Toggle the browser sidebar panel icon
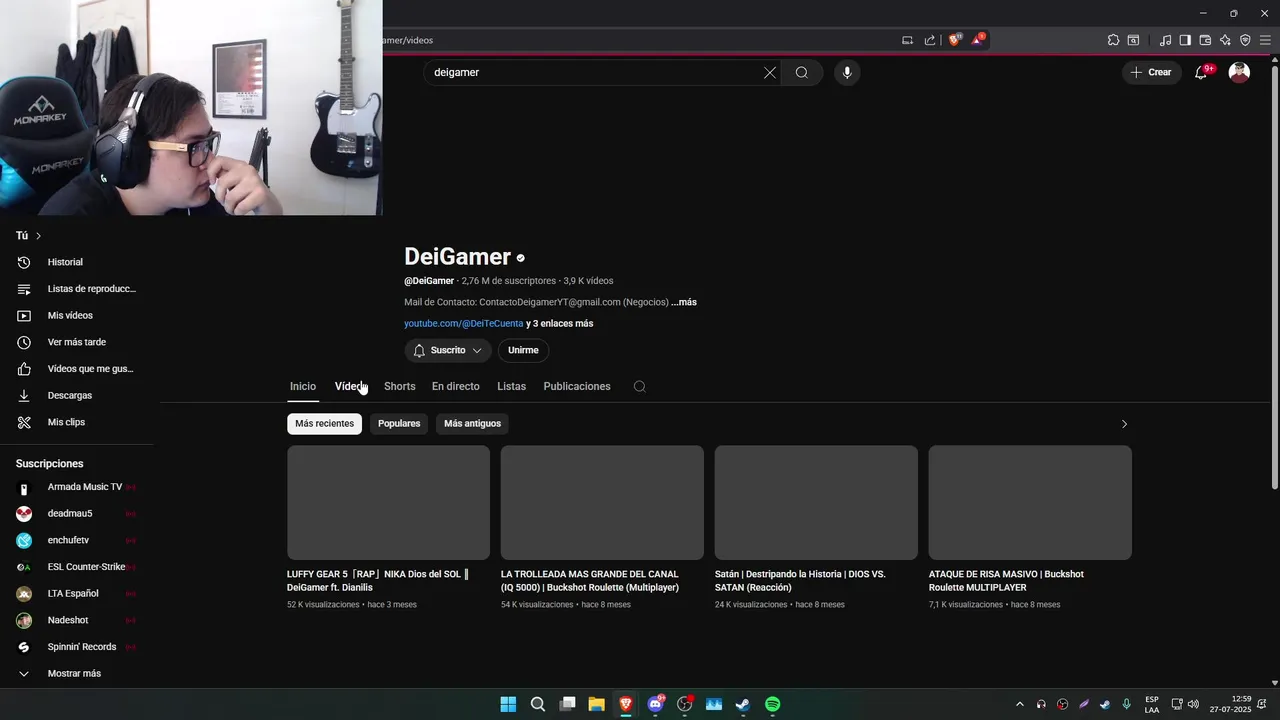 [x=1185, y=40]
